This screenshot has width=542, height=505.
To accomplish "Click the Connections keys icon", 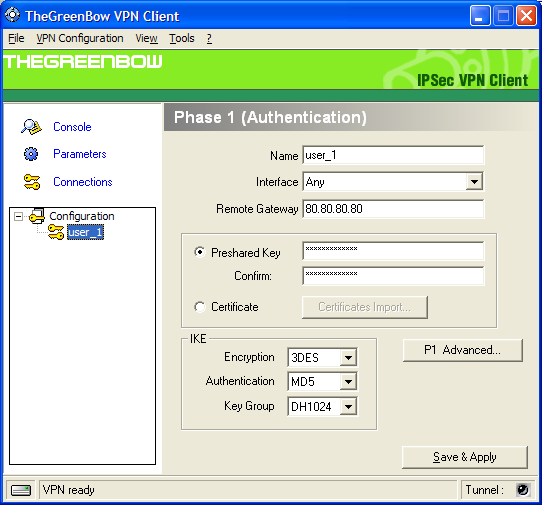I will point(32,182).
